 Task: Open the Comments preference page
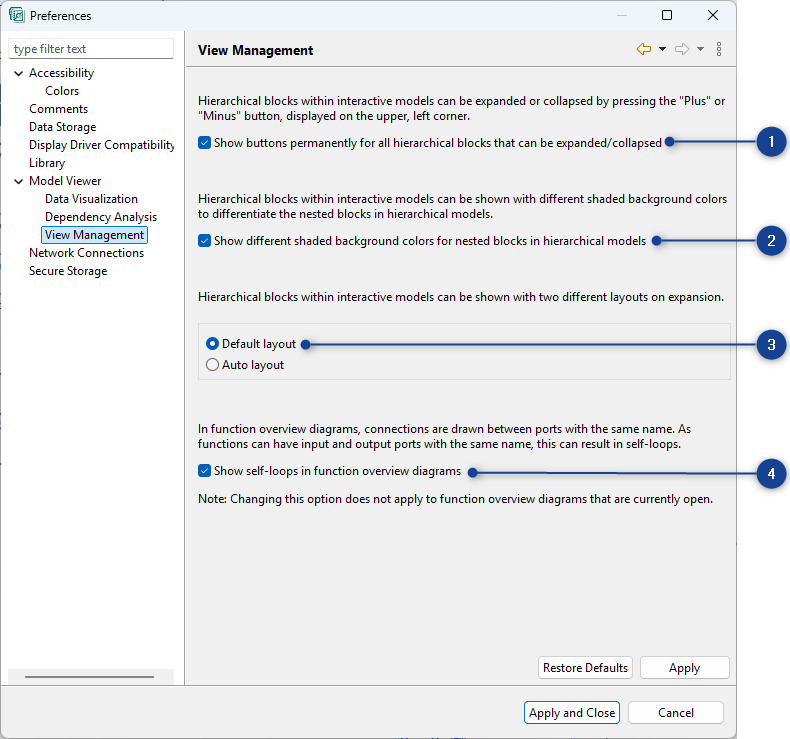coord(58,109)
